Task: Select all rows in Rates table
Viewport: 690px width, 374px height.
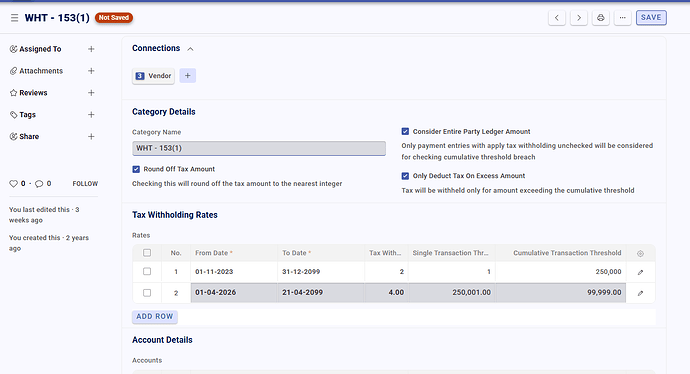Action: 147,253
